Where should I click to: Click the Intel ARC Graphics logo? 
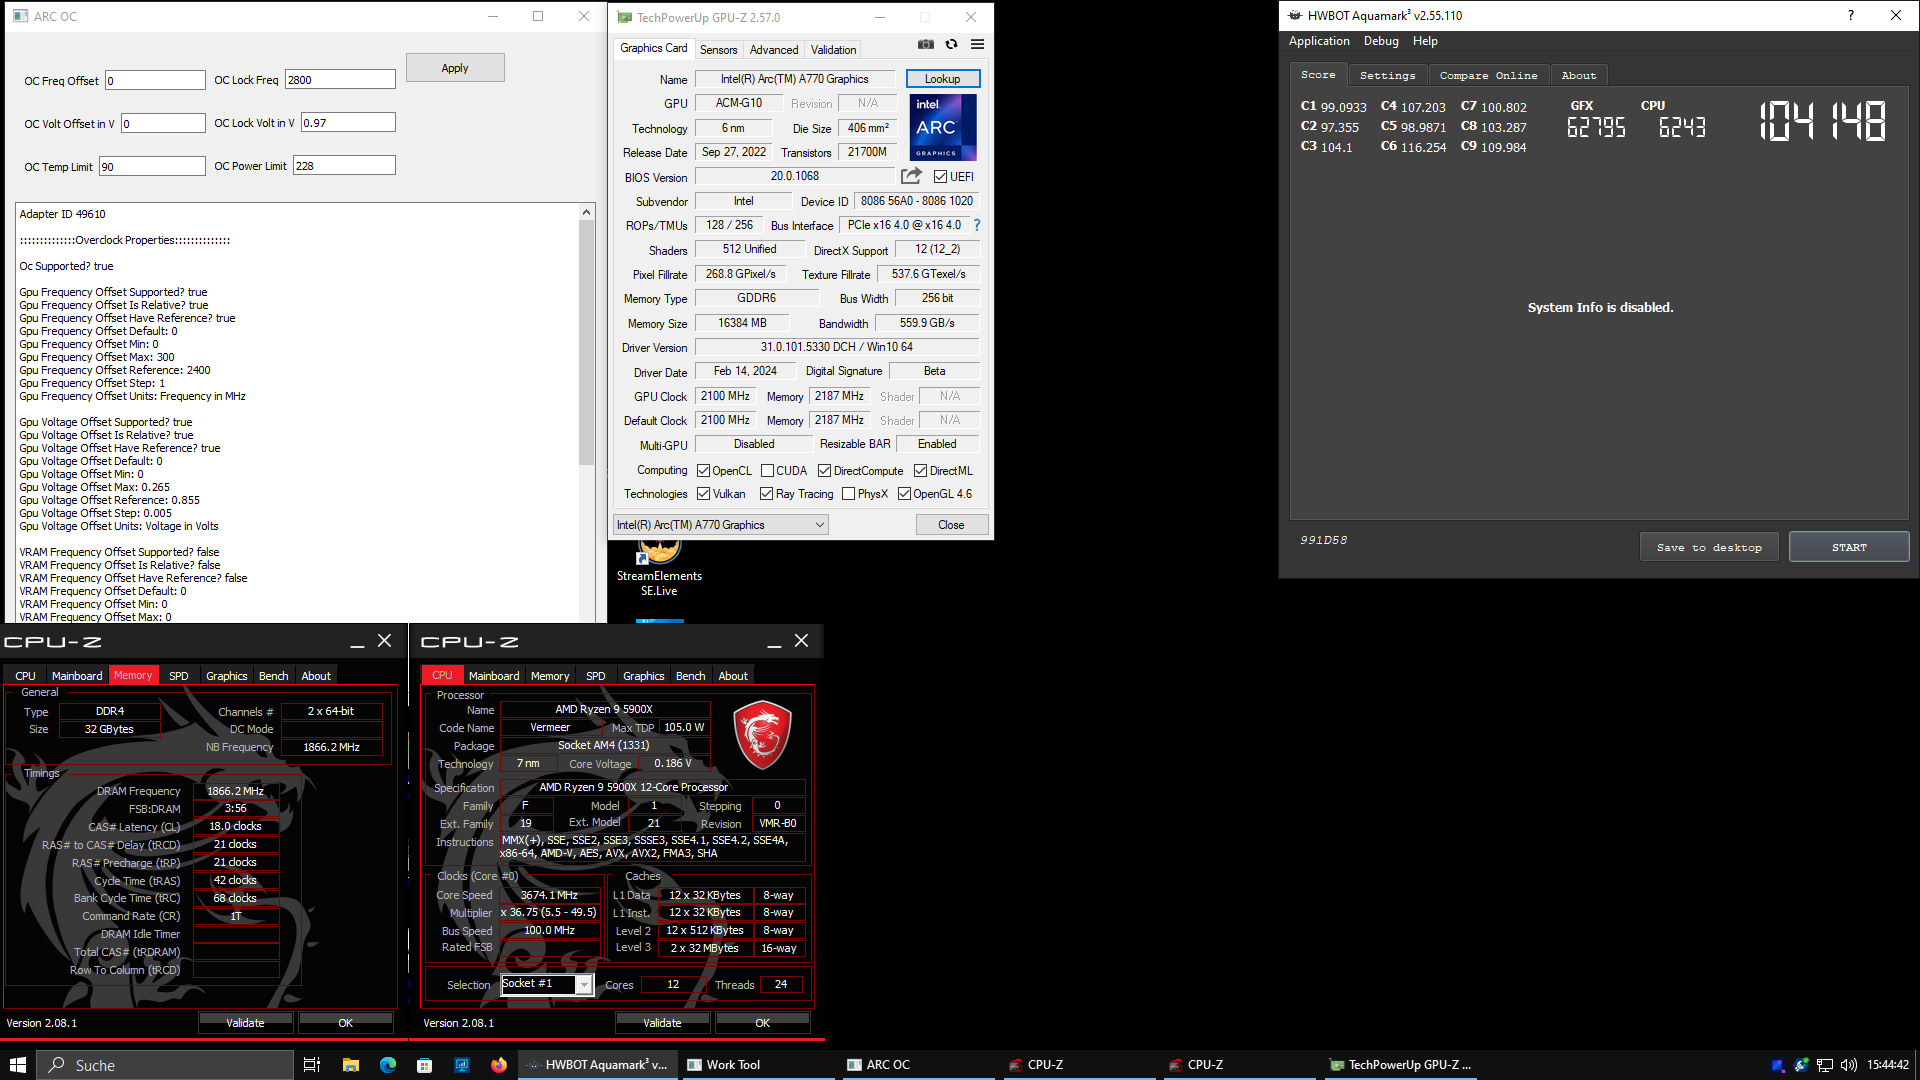(942, 127)
